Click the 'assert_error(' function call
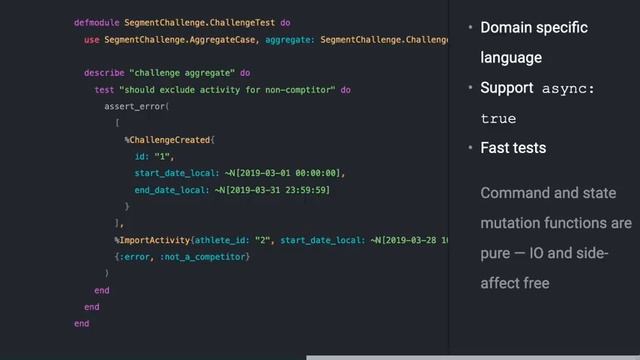 136,107
